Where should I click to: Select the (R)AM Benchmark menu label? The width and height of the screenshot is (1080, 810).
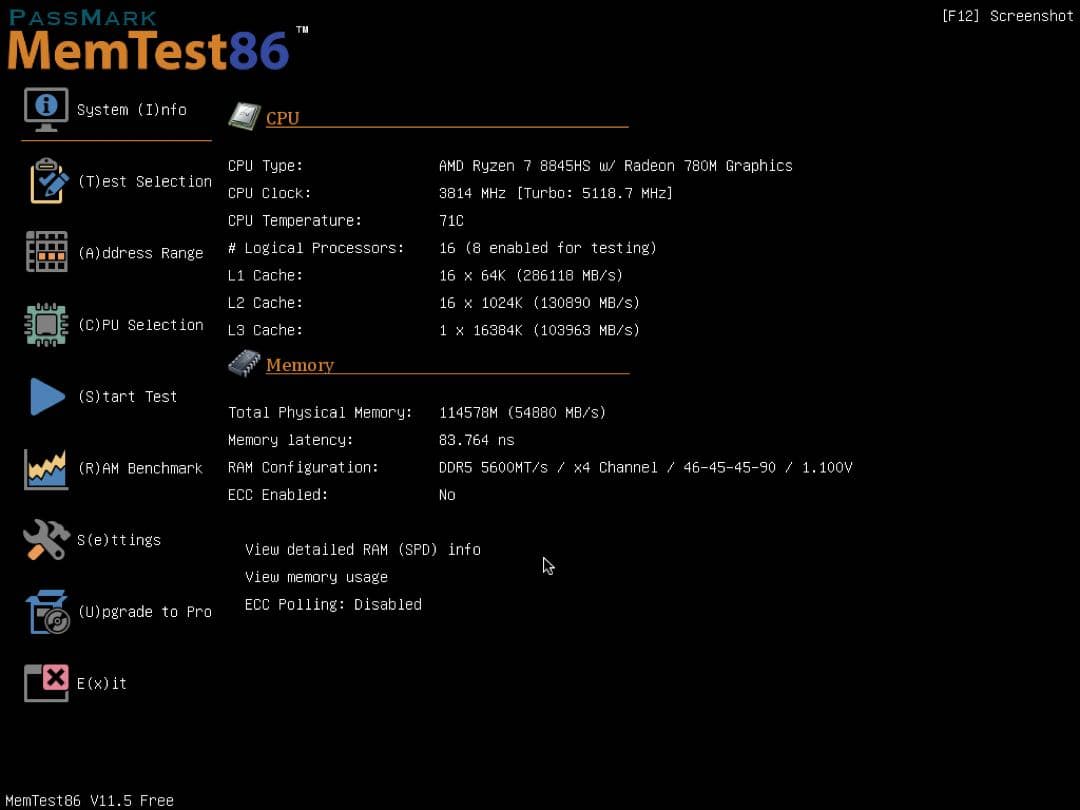click(x=140, y=468)
